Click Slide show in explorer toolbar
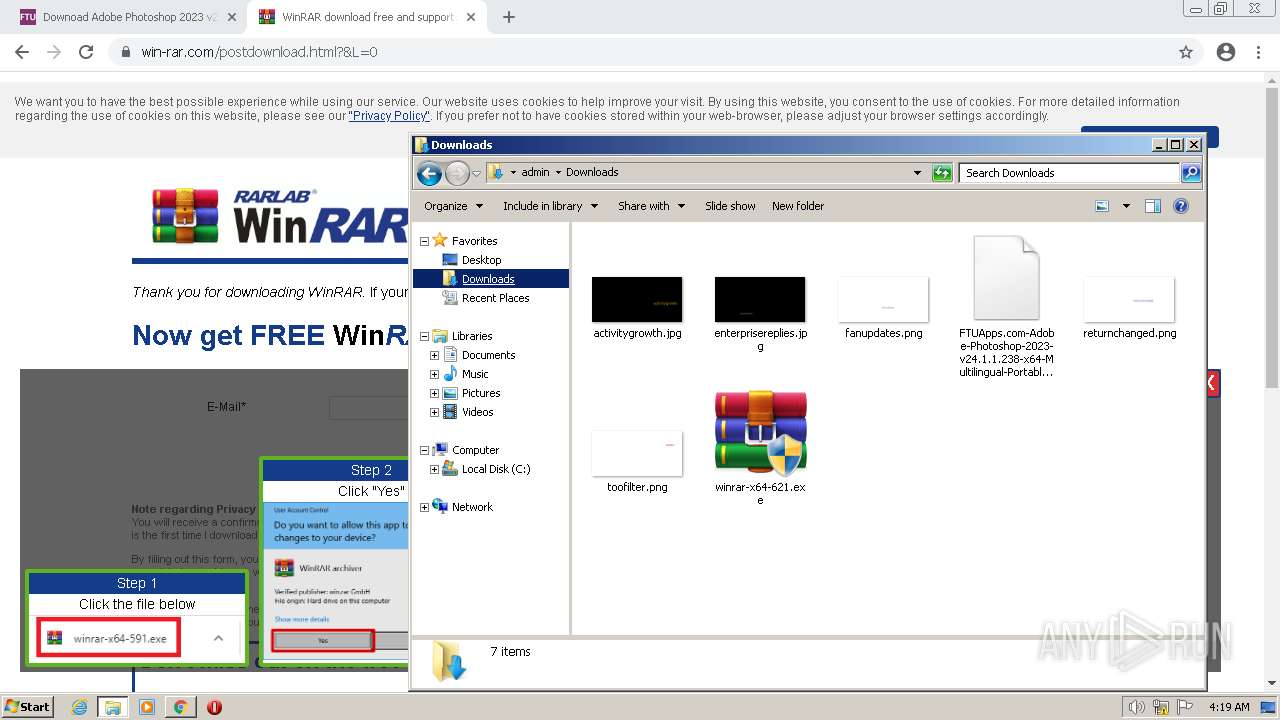The height and width of the screenshot is (720, 1280). pyautogui.click(x=730, y=206)
